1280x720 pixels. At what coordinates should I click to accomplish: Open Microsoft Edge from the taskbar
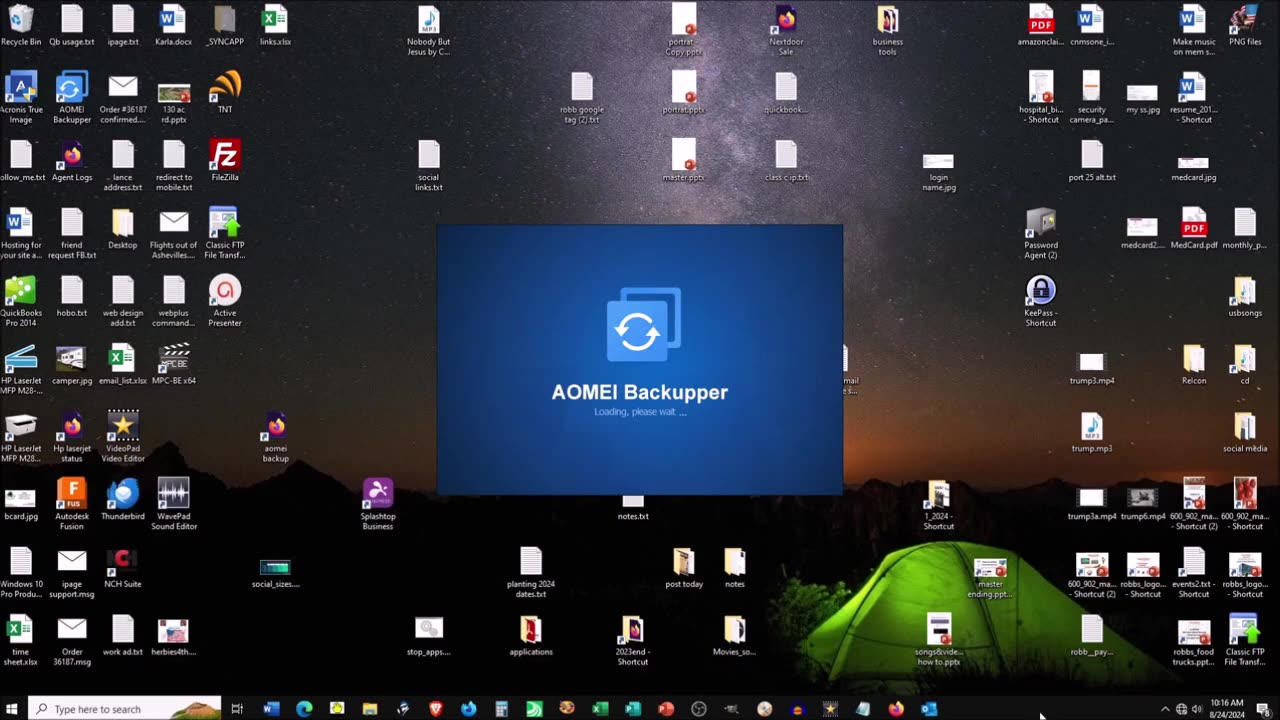click(304, 709)
